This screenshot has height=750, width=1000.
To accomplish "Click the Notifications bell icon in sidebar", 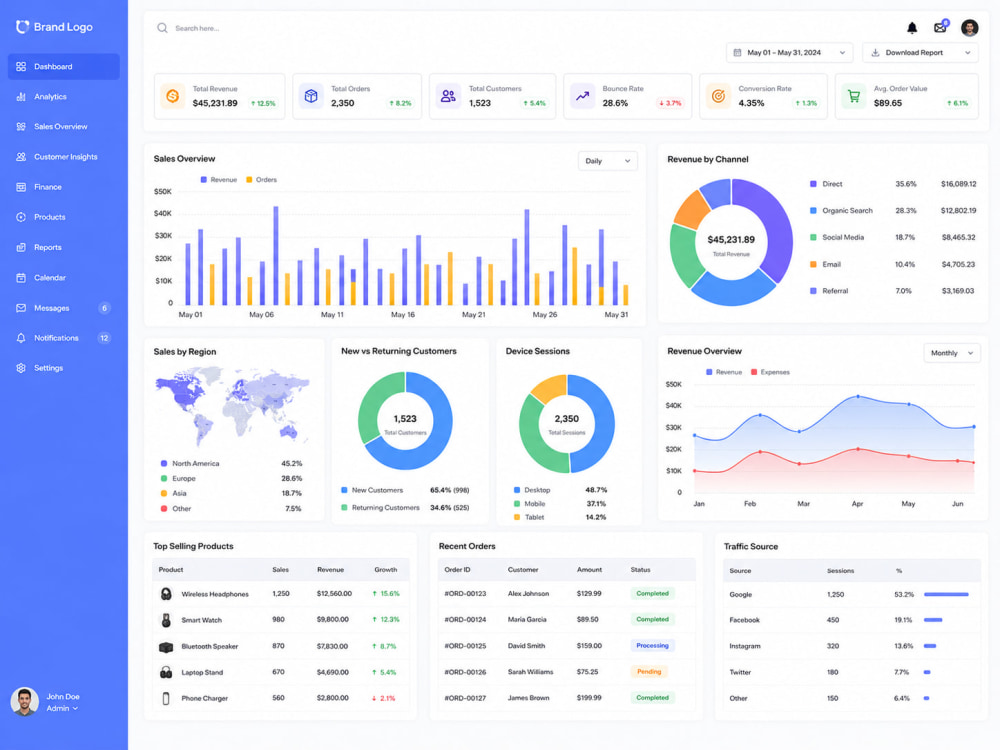I will point(21,338).
